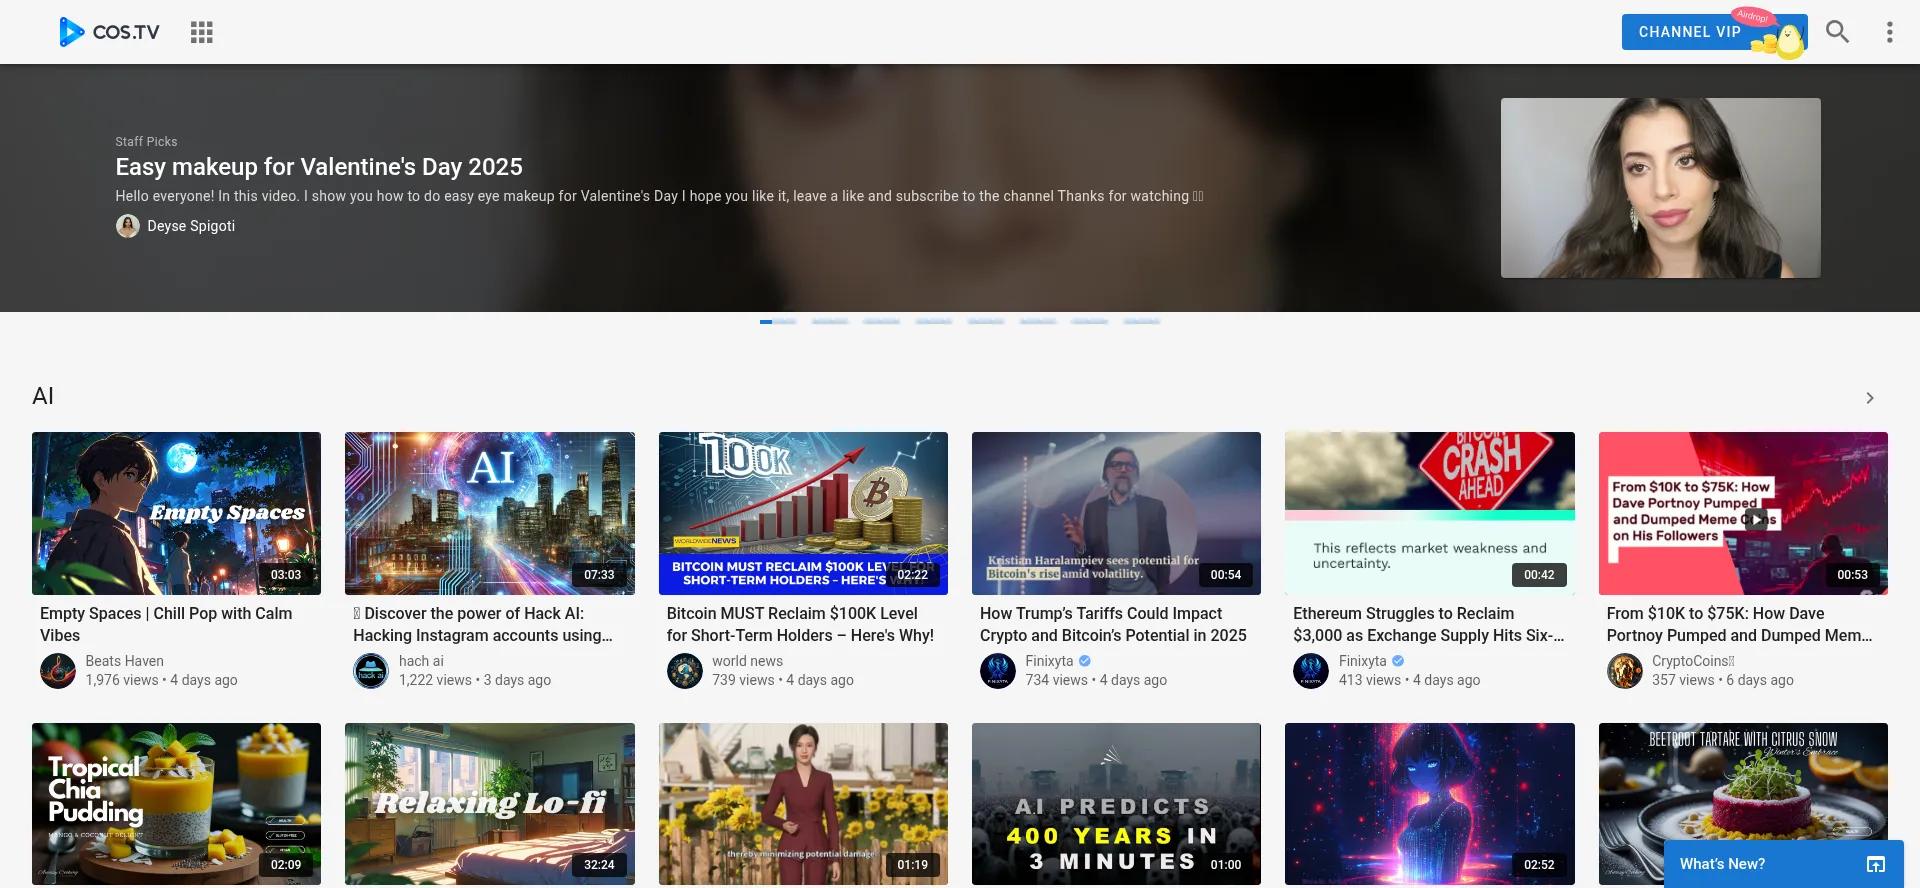Open the apps grid menu
1920x888 pixels.
click(x=202, y=32)
